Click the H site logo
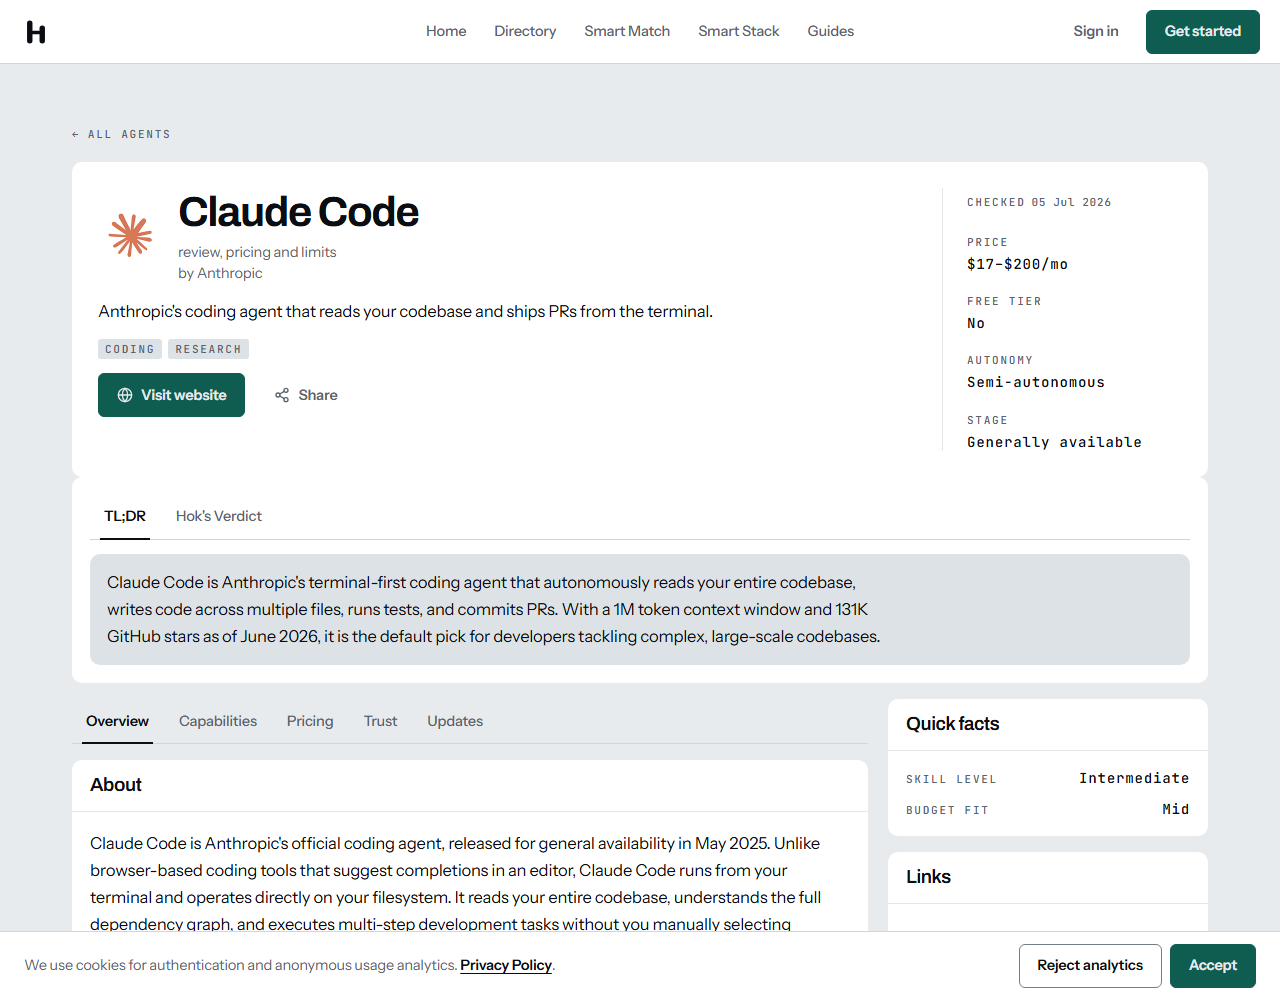1280x1000 pixels. [36, 32]
